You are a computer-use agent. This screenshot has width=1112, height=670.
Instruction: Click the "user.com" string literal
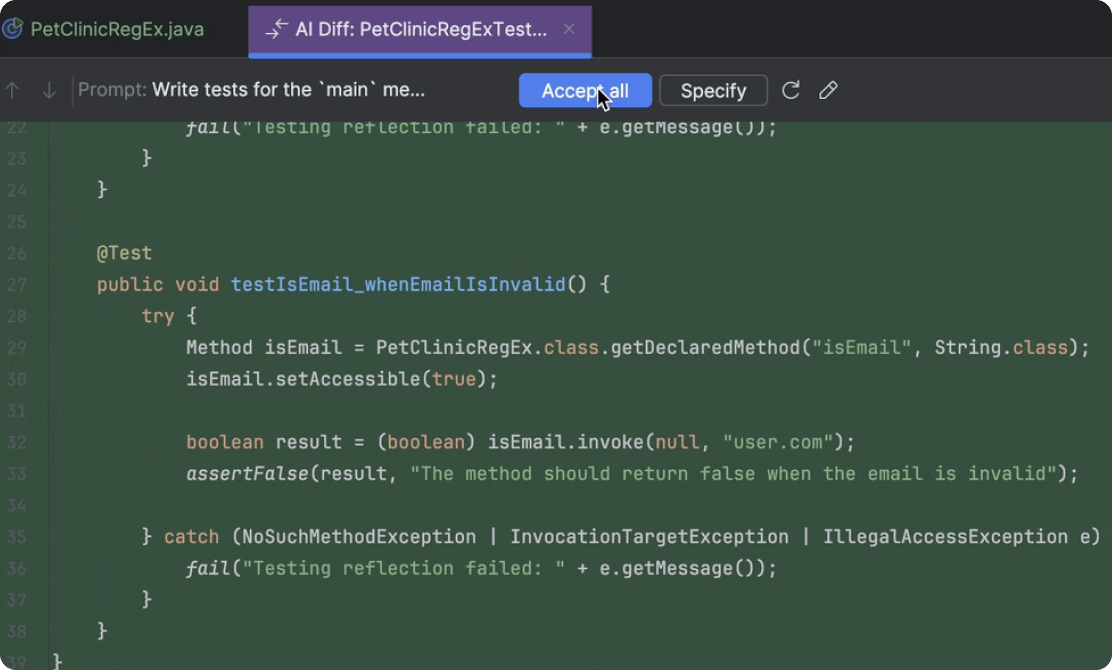[778, 442]
